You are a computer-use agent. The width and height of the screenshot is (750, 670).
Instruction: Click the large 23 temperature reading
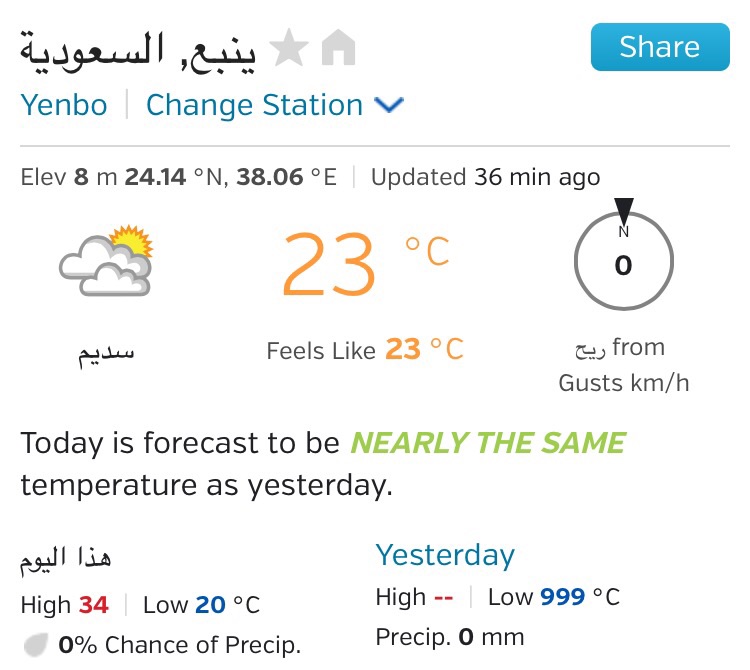coord(329,264)
